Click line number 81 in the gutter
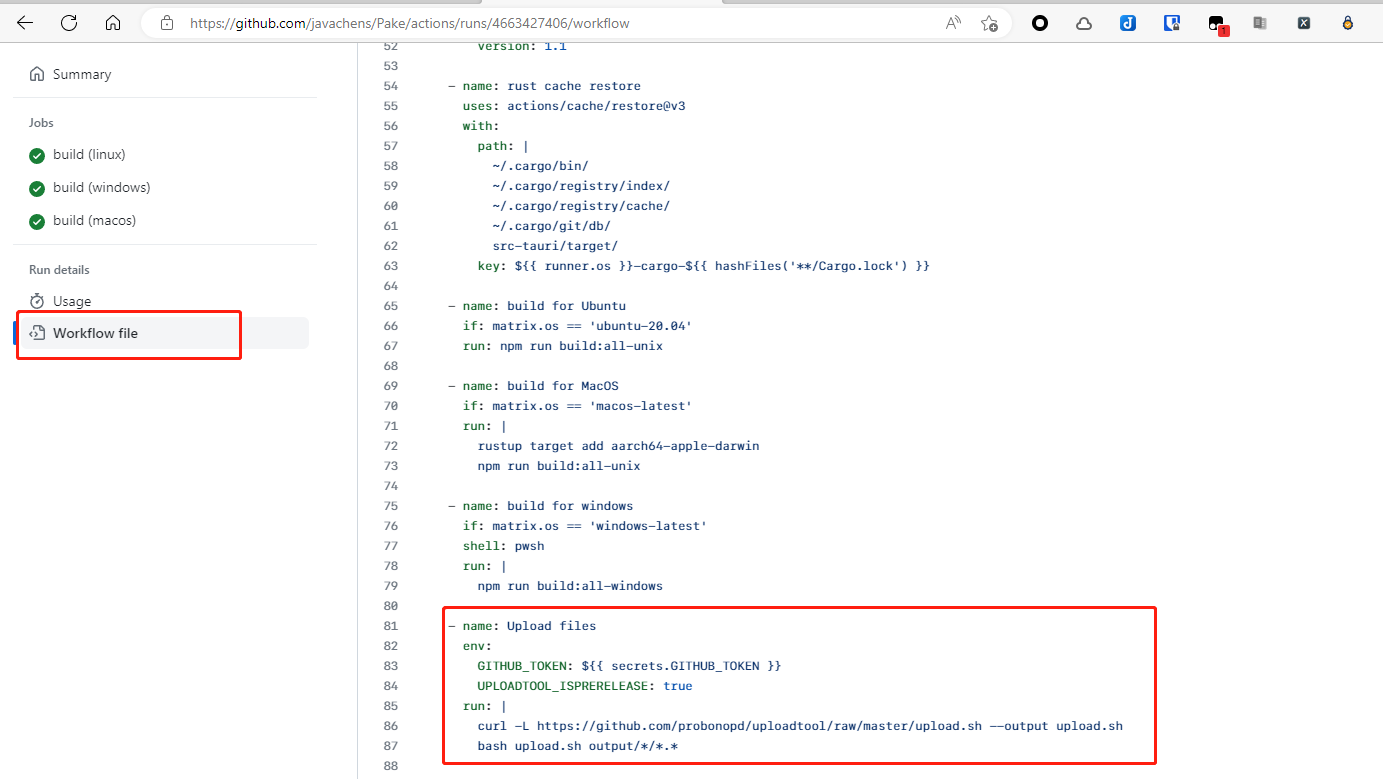1383x779 pixels. [390, 626]
